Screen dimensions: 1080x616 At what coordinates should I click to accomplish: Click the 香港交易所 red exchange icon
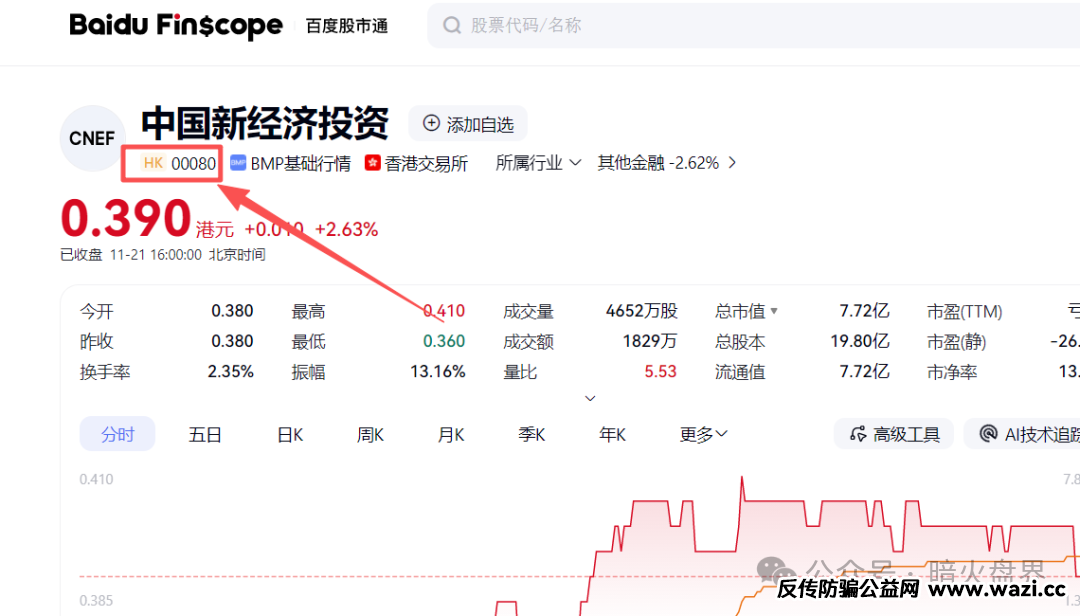coord(371,162)
